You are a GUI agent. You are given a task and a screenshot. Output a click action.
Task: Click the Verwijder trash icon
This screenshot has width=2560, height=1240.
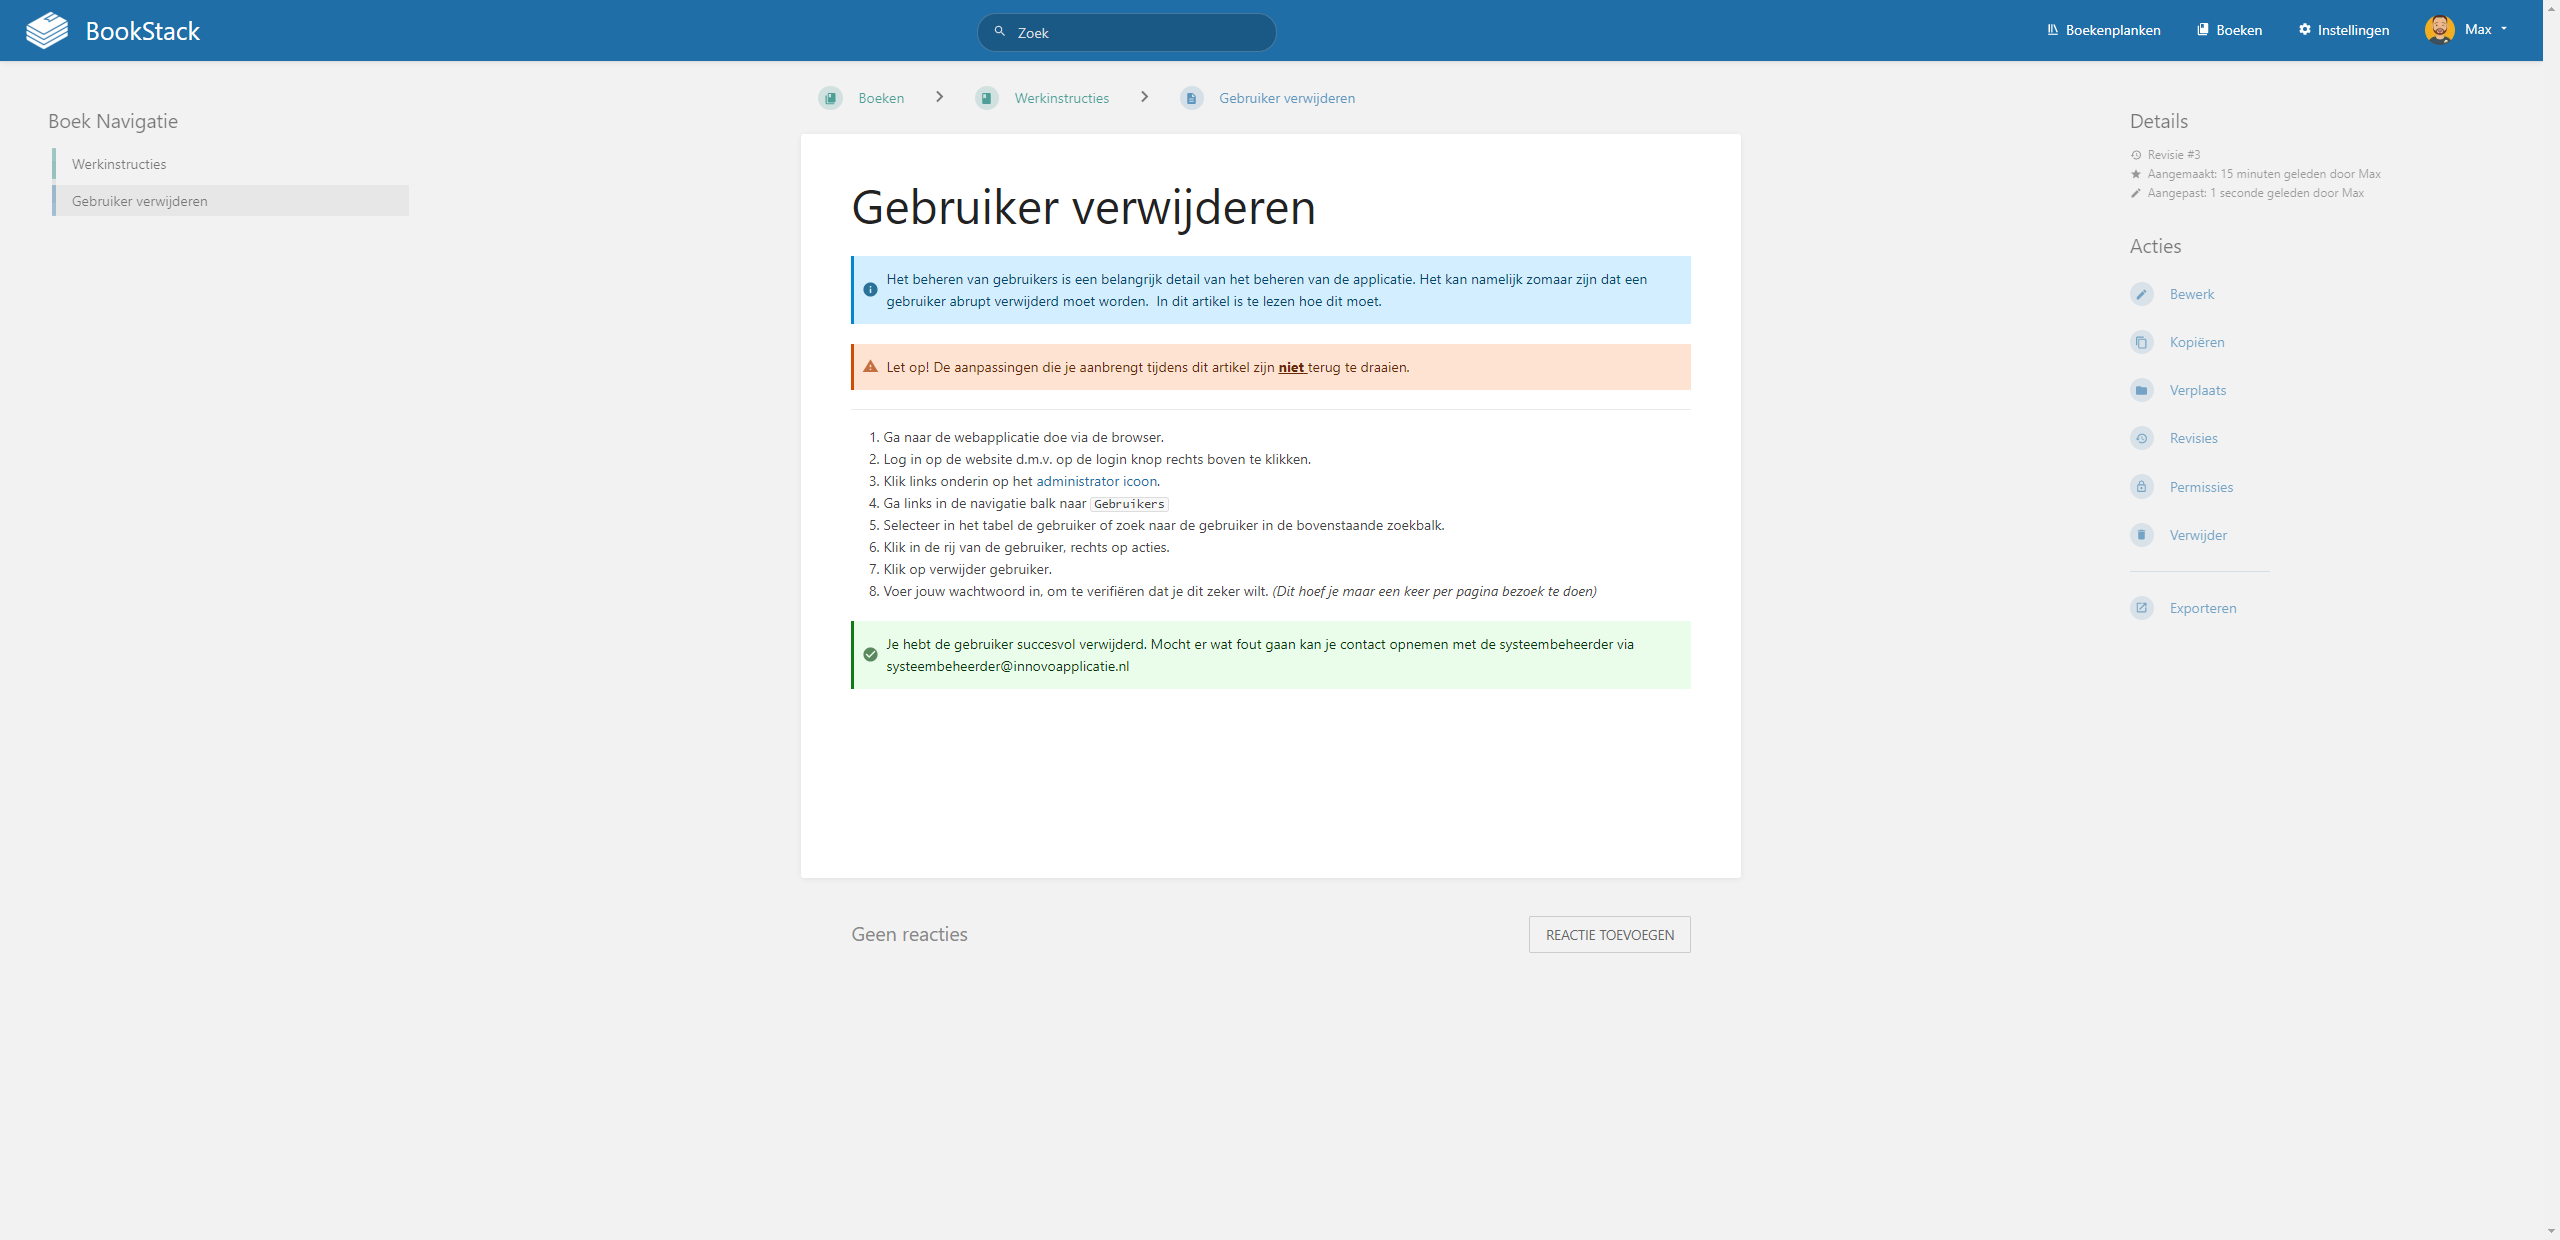pyautogui.click(x=2141, y=535)
